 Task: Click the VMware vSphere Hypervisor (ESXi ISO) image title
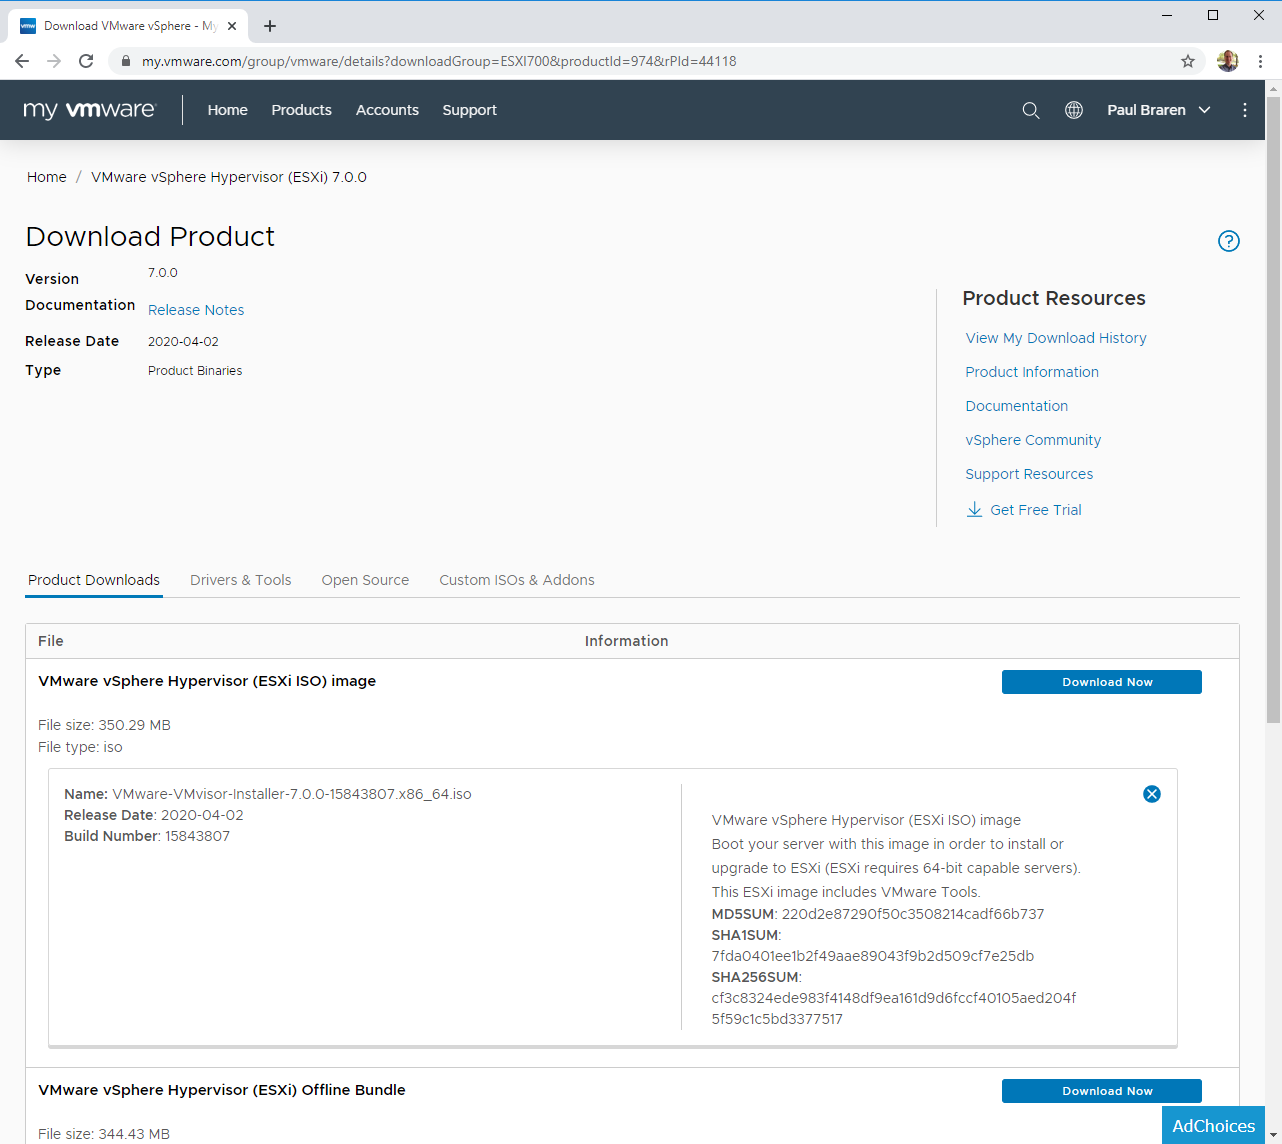coord(207,681)
